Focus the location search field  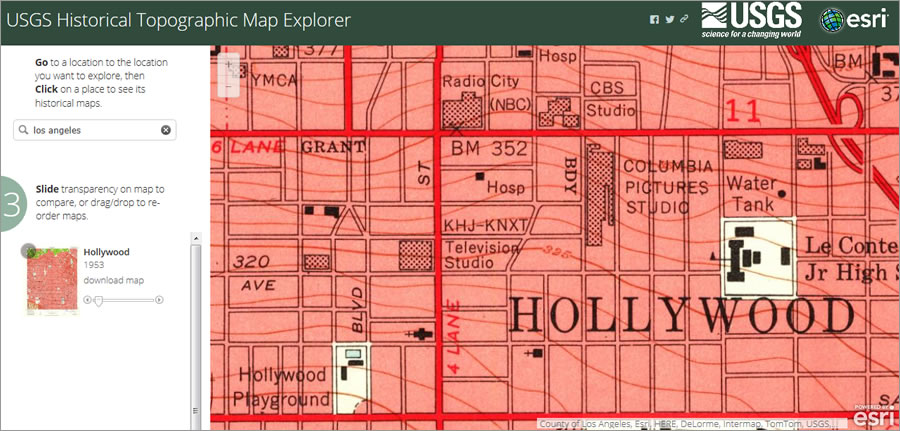95,130
